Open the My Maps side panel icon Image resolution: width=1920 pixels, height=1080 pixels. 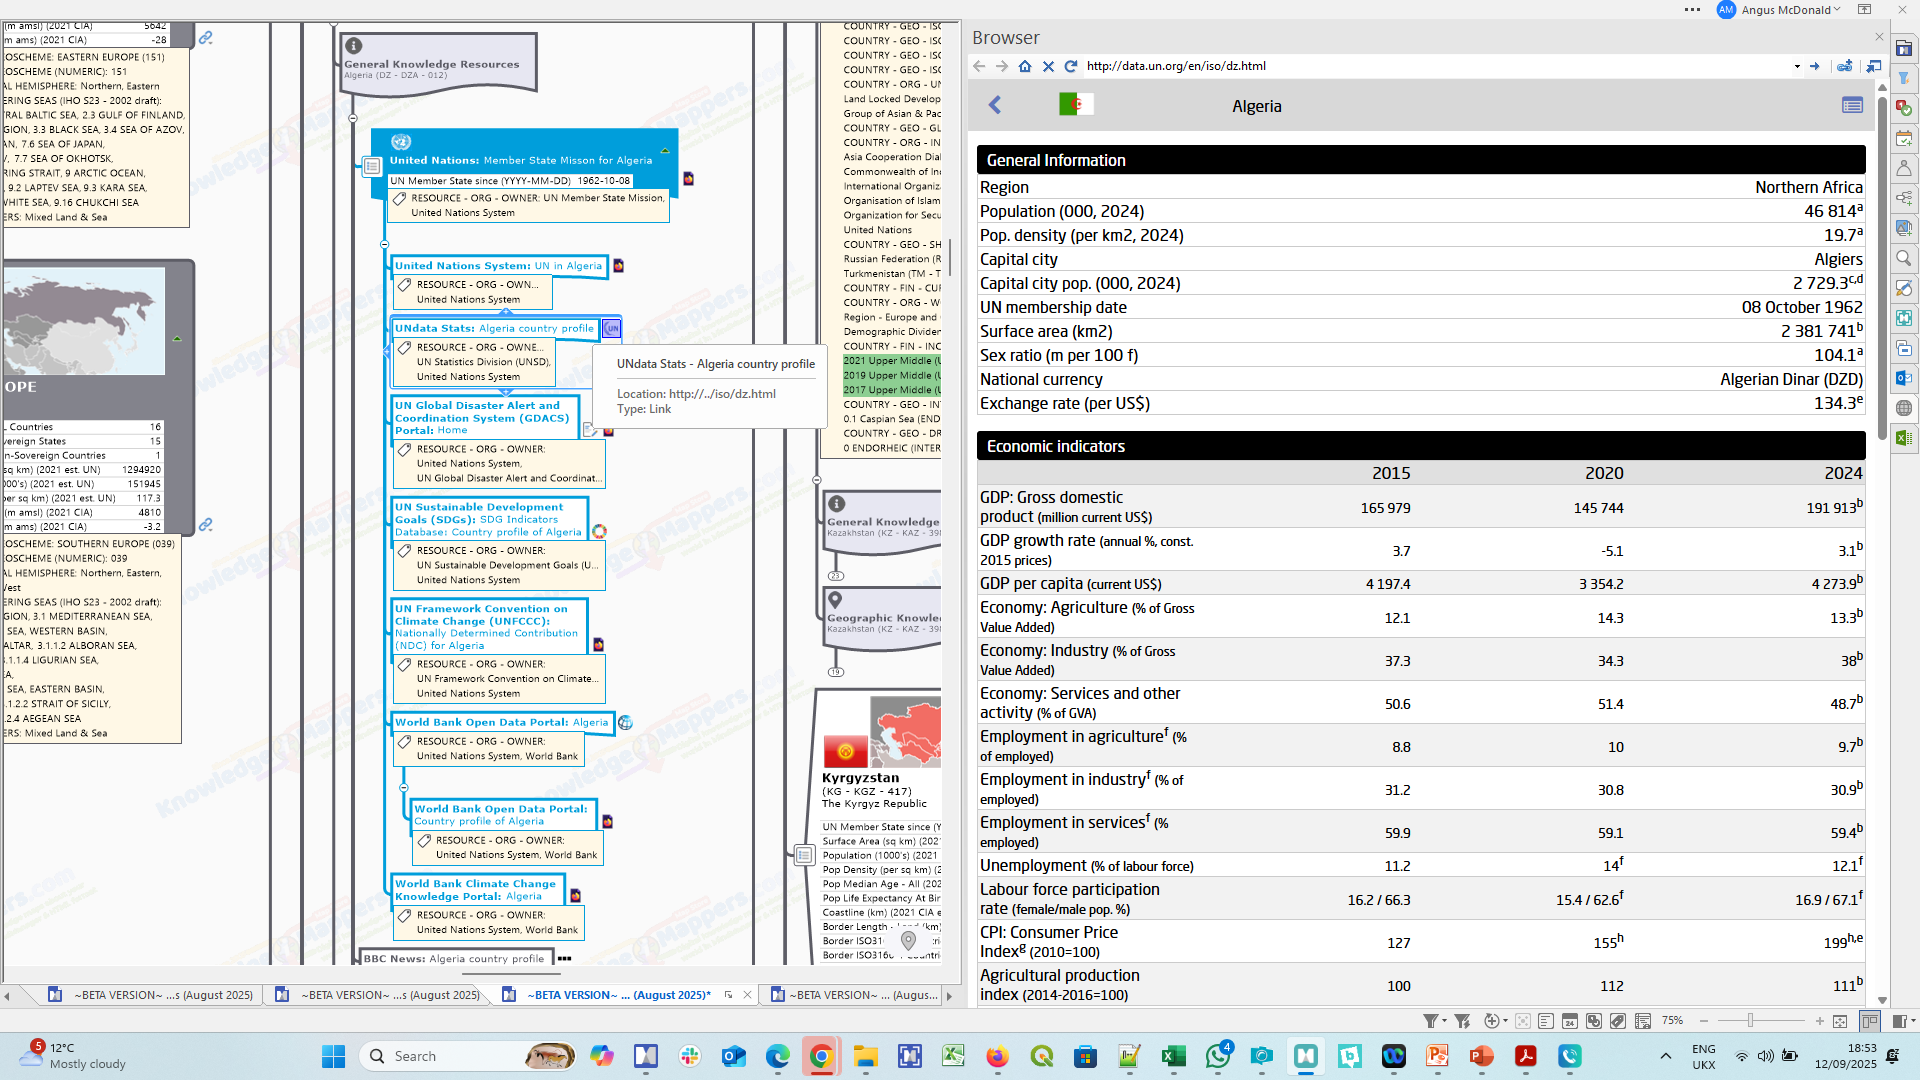point(1904,48)
